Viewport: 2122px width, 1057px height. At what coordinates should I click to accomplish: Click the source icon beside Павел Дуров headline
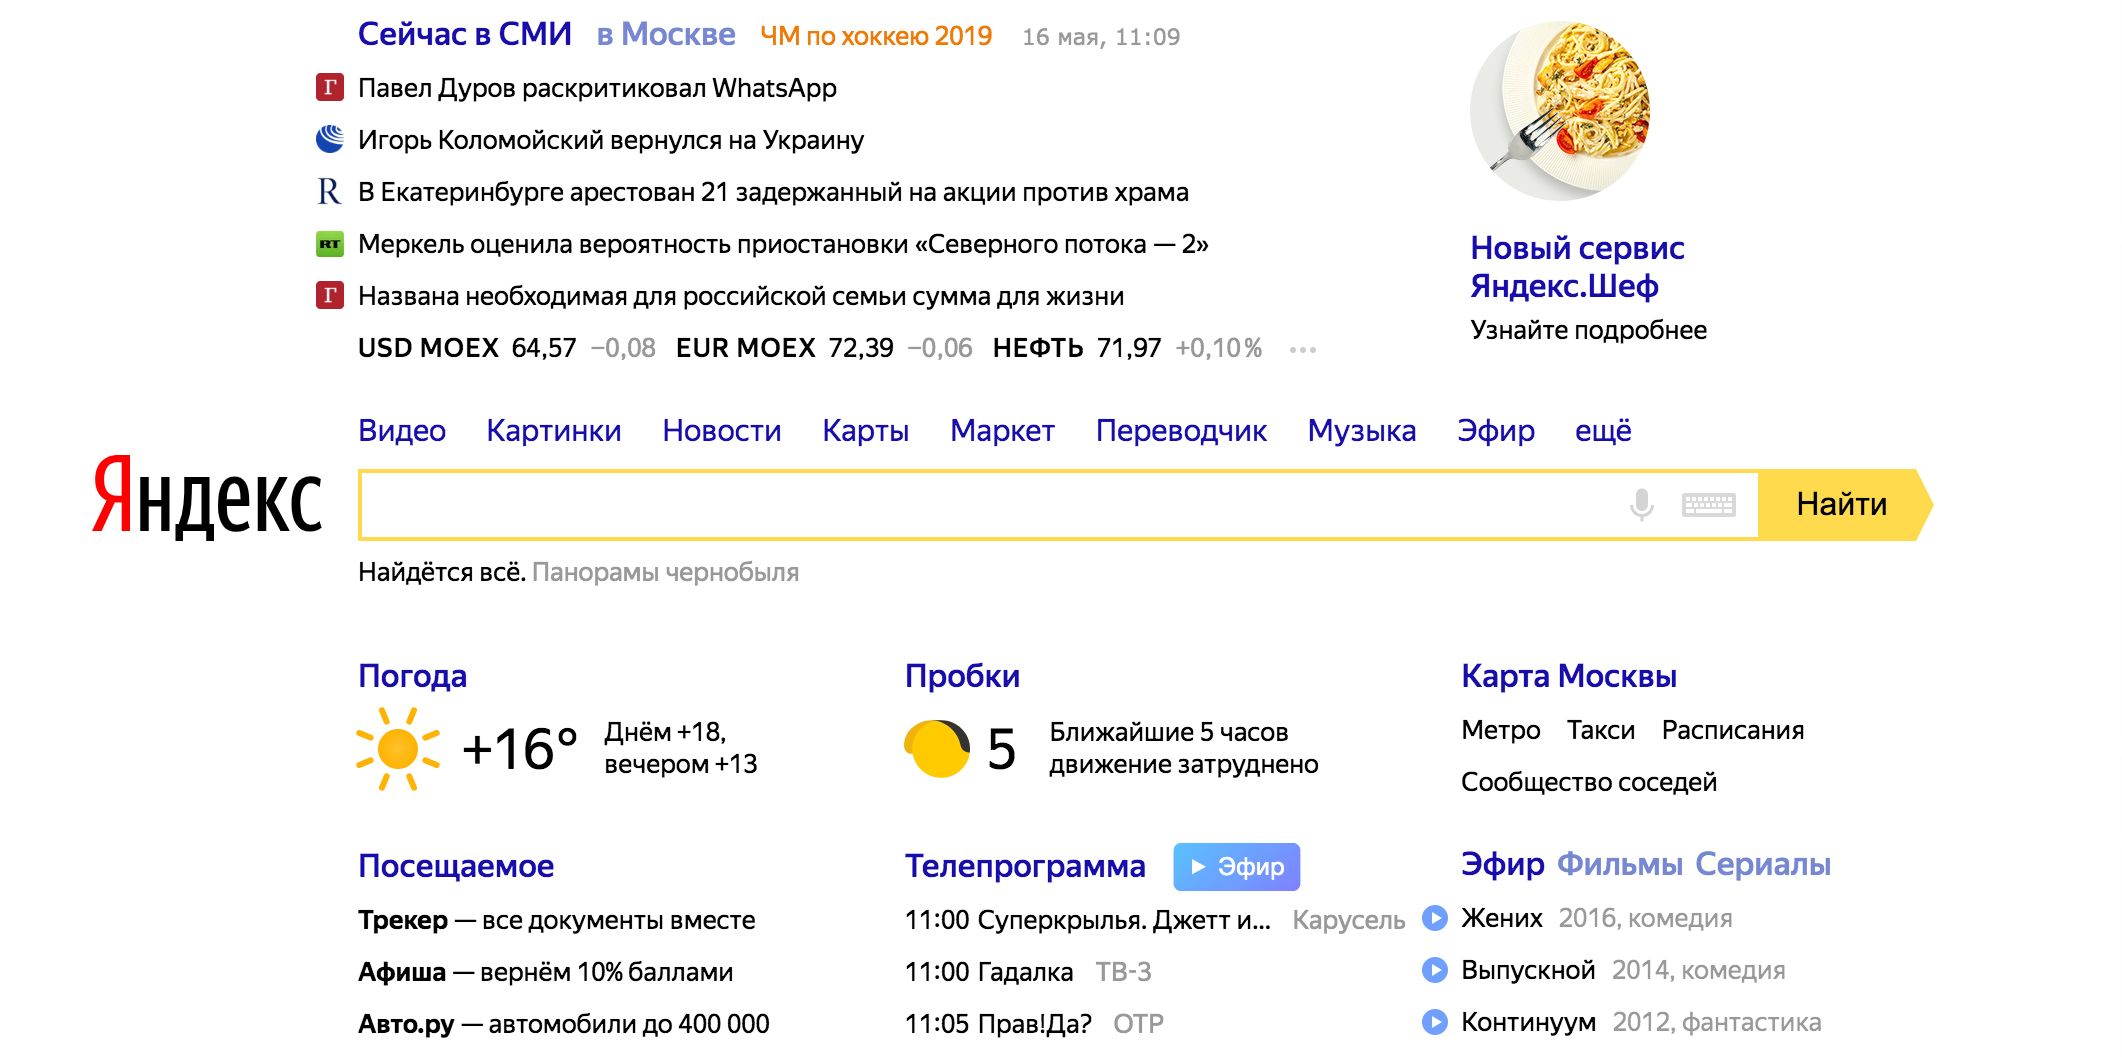[330, 88]
